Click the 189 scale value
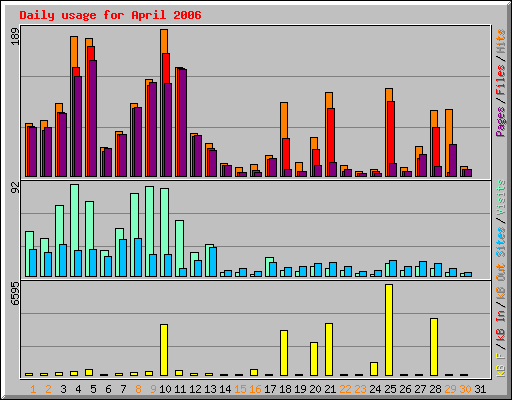 pos(15,36)
